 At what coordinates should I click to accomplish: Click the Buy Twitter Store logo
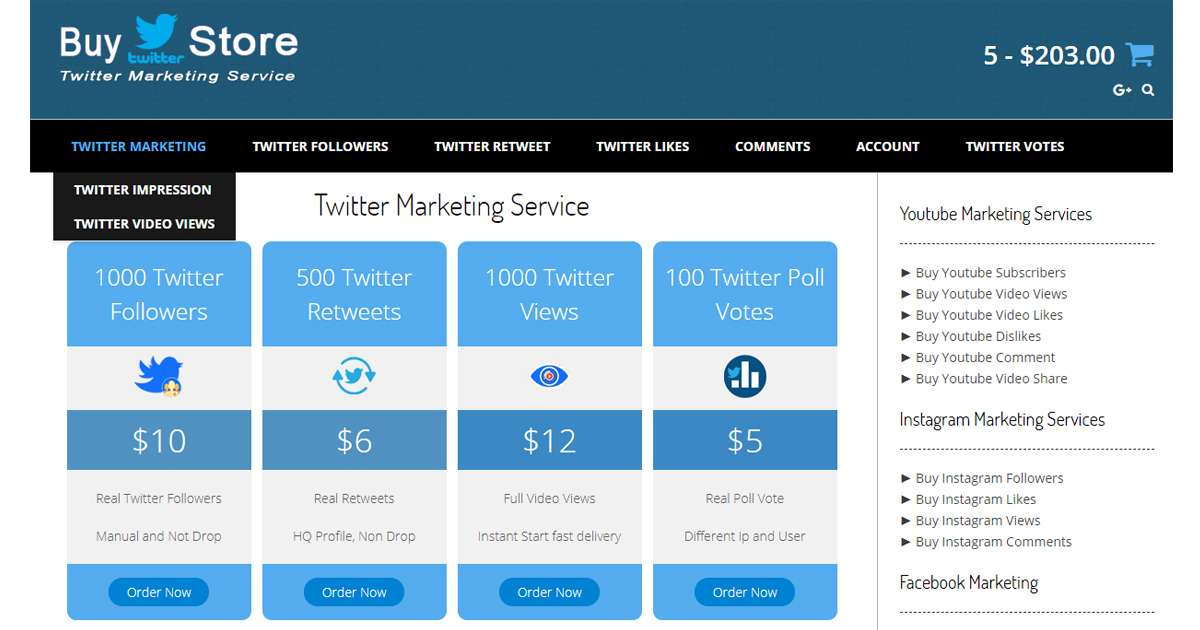[179, 49]
